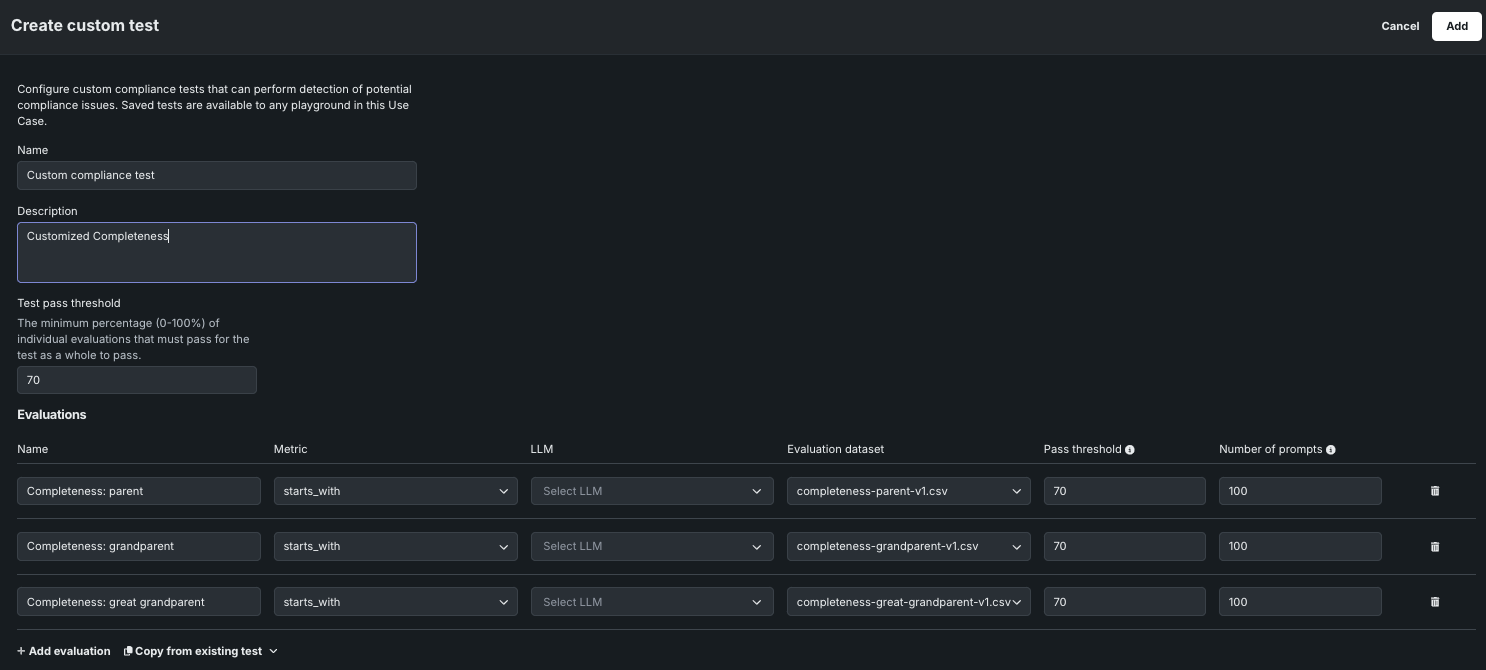The image size is (1486, 670).
Task: Click the Number of prompts info icon
Action: [x=1331, y=450]
